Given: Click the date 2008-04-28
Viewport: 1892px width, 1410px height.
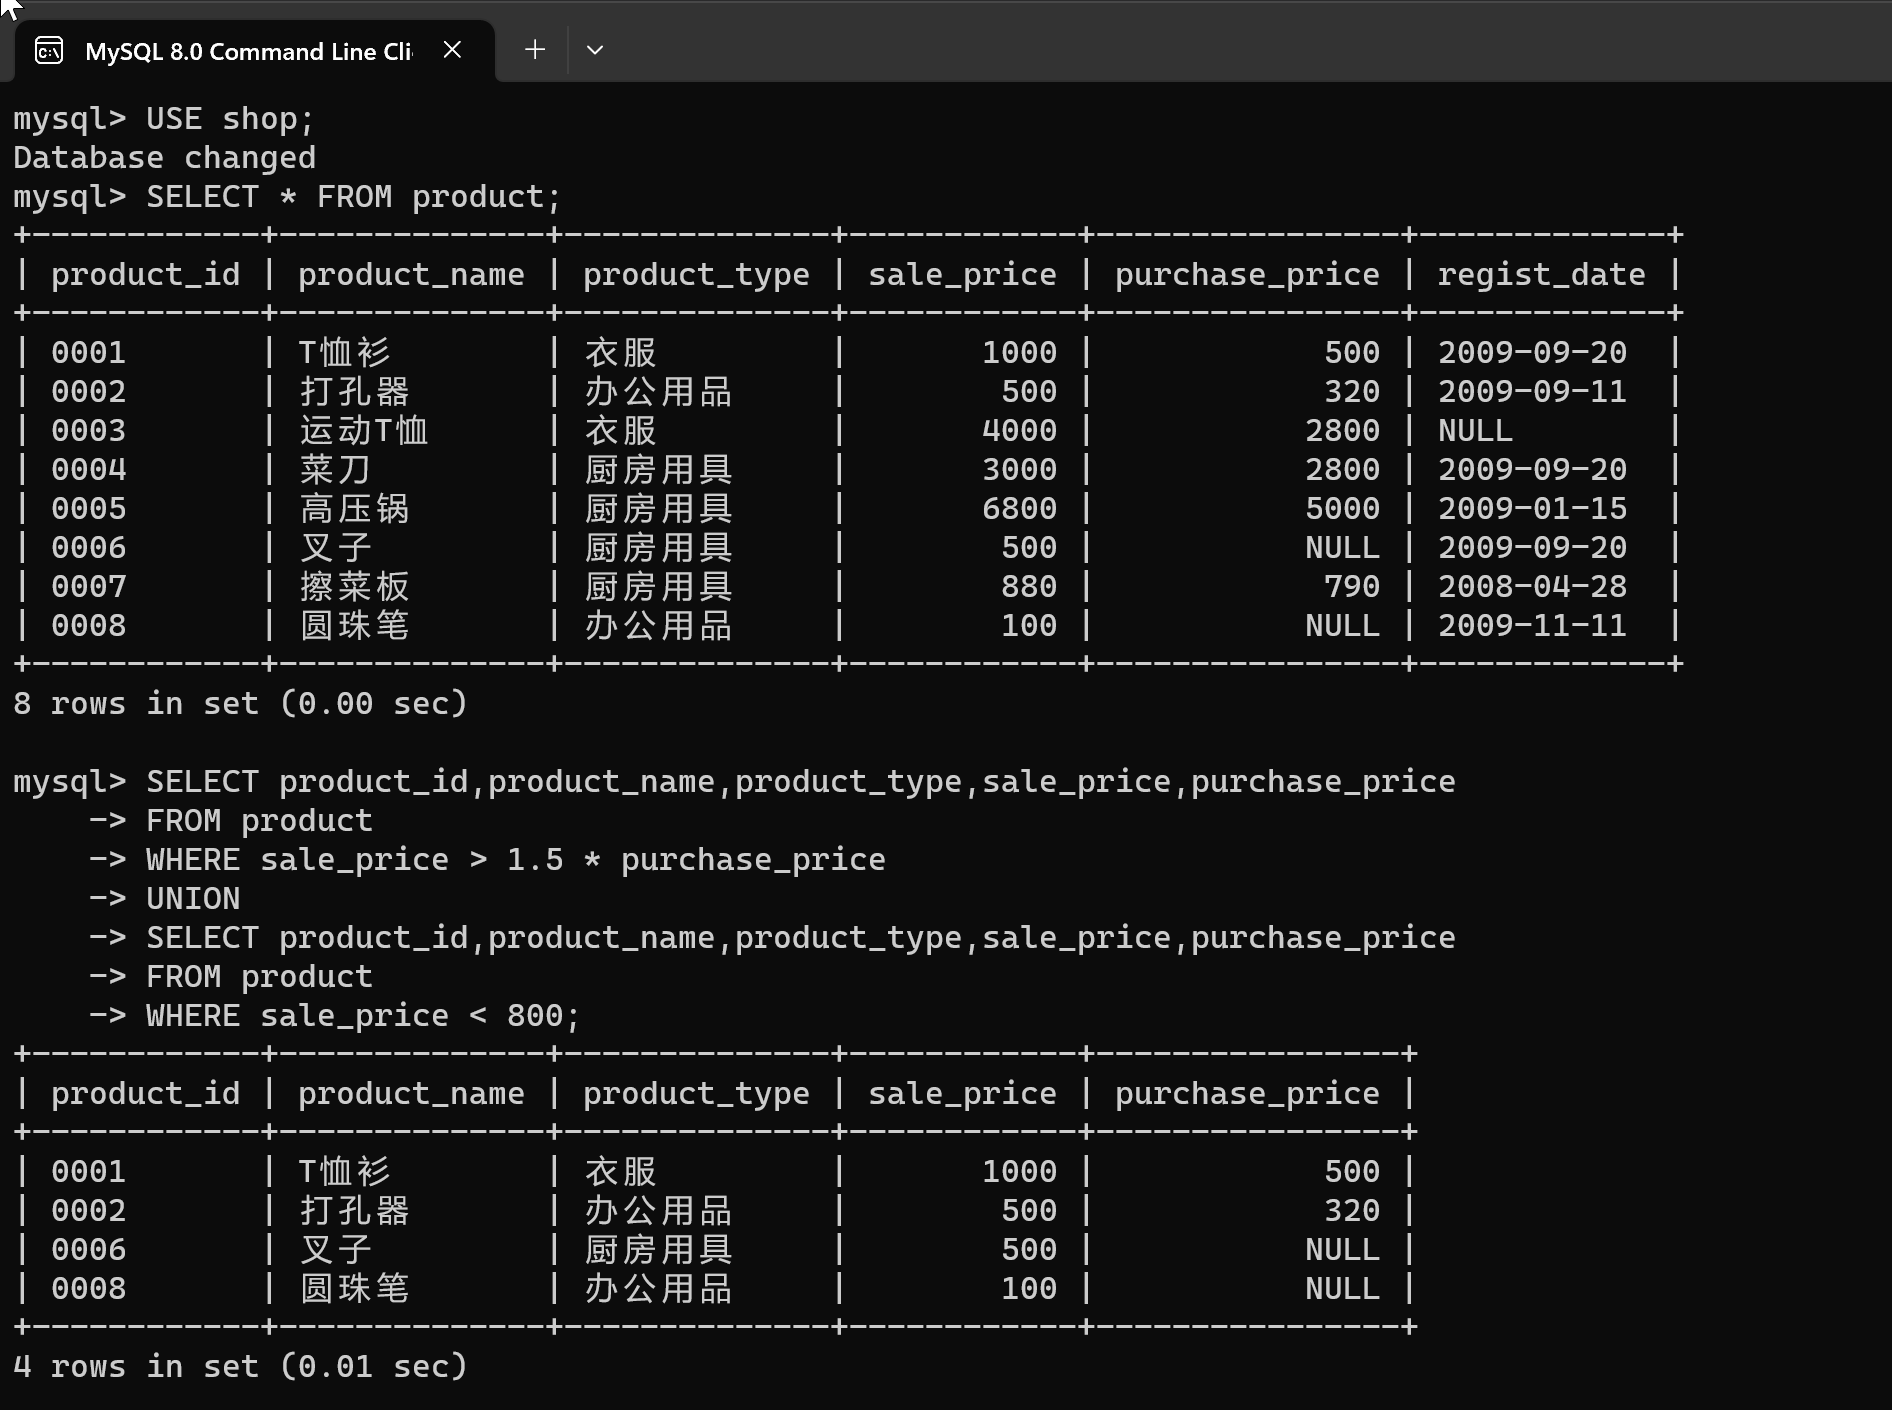Looking at the screenshot, I should (1532, 587).
